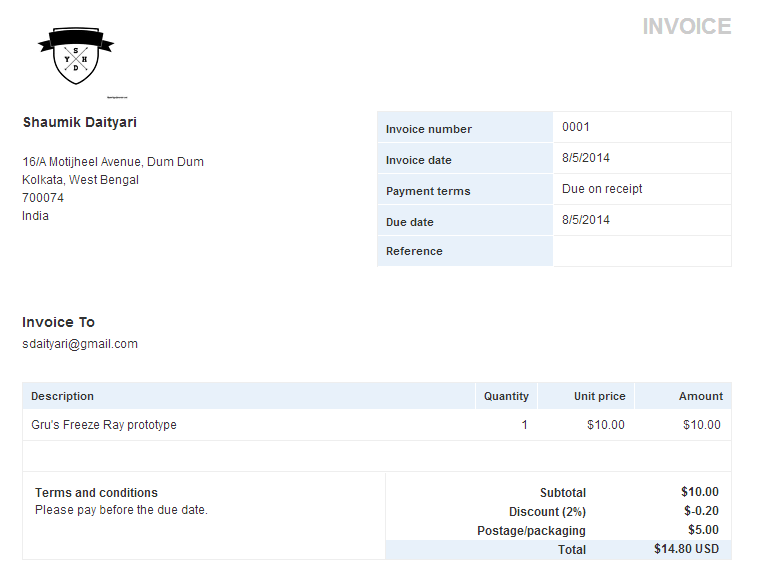Image resolution: width=759 pixels, height=572 pixels.
Task: Click the Discount (2%) label
Action: pos(547,512)
